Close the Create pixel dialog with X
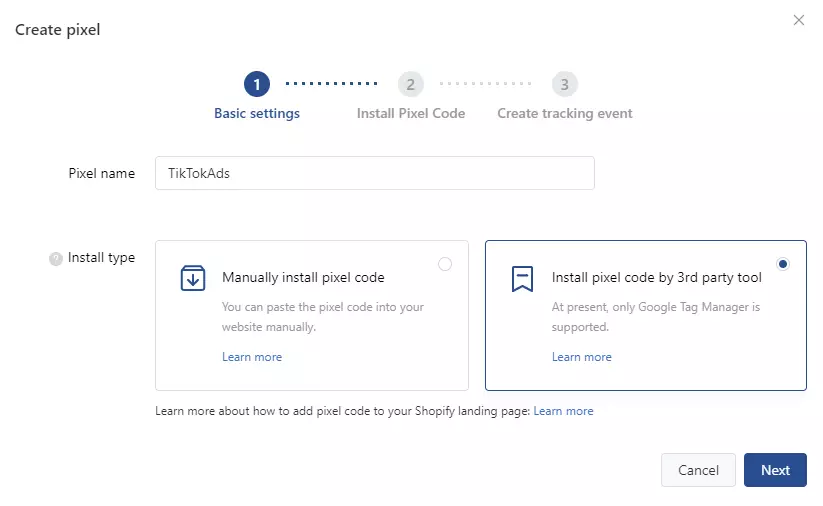 pyautogui.click(x=798, y=20)
